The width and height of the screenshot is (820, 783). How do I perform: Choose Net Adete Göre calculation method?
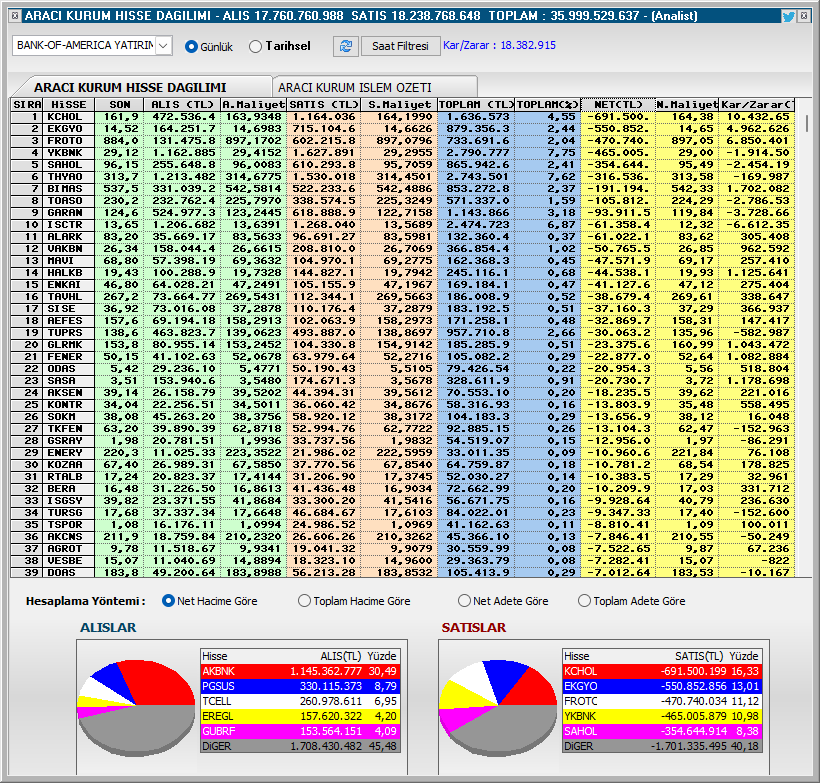coord(503,601)
